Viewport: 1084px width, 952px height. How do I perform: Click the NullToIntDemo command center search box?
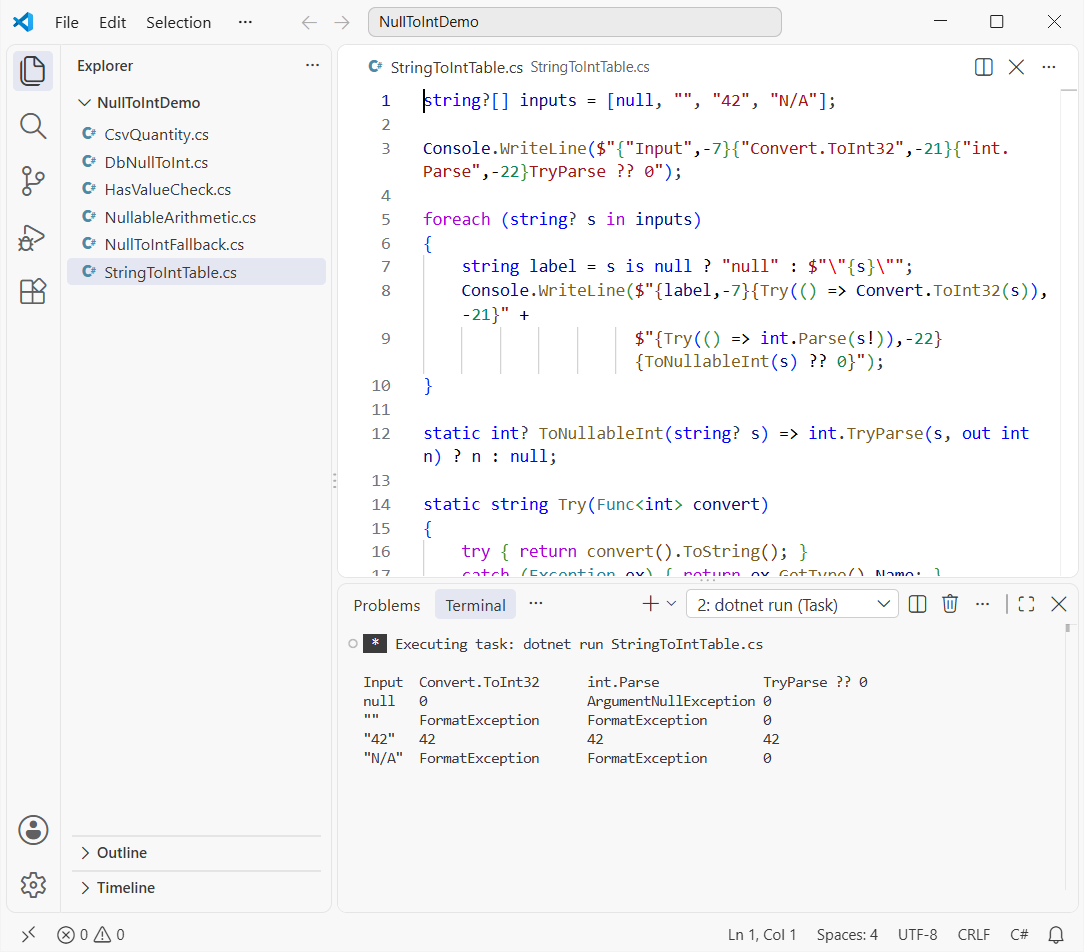[574, 22]
